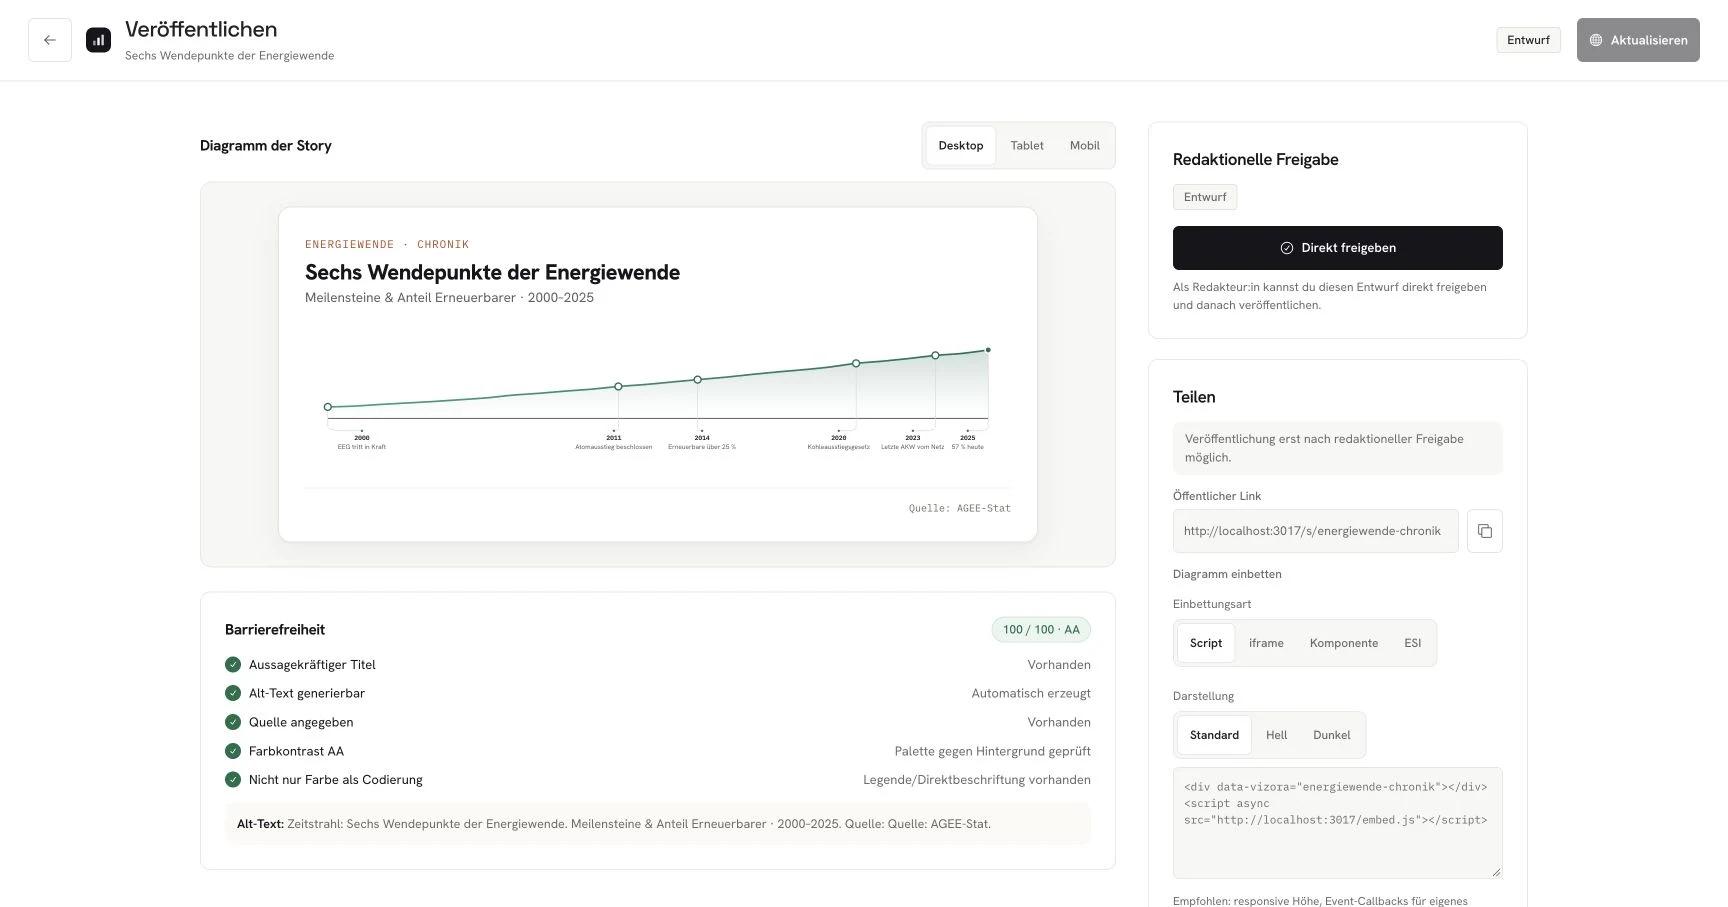Click the back arrow button
The height and width of the screenshot is (907, 1728).
[50, 40]
